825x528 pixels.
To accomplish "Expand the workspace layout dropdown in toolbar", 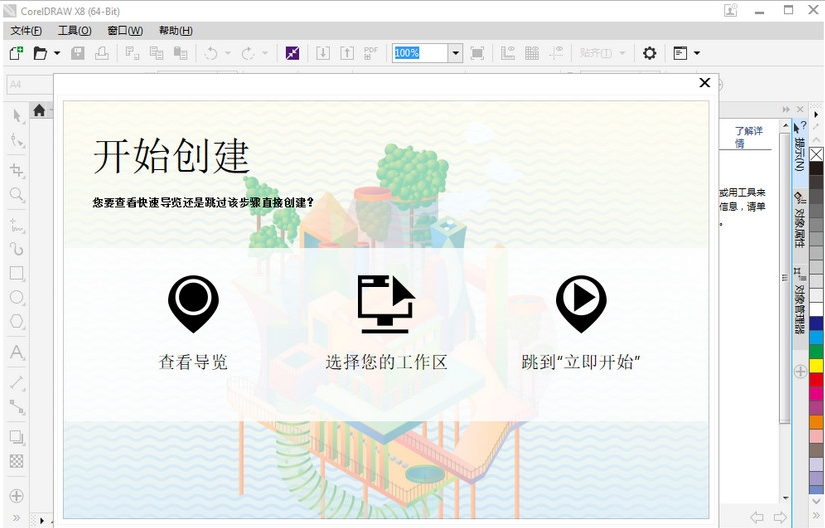I will (696, 53).
